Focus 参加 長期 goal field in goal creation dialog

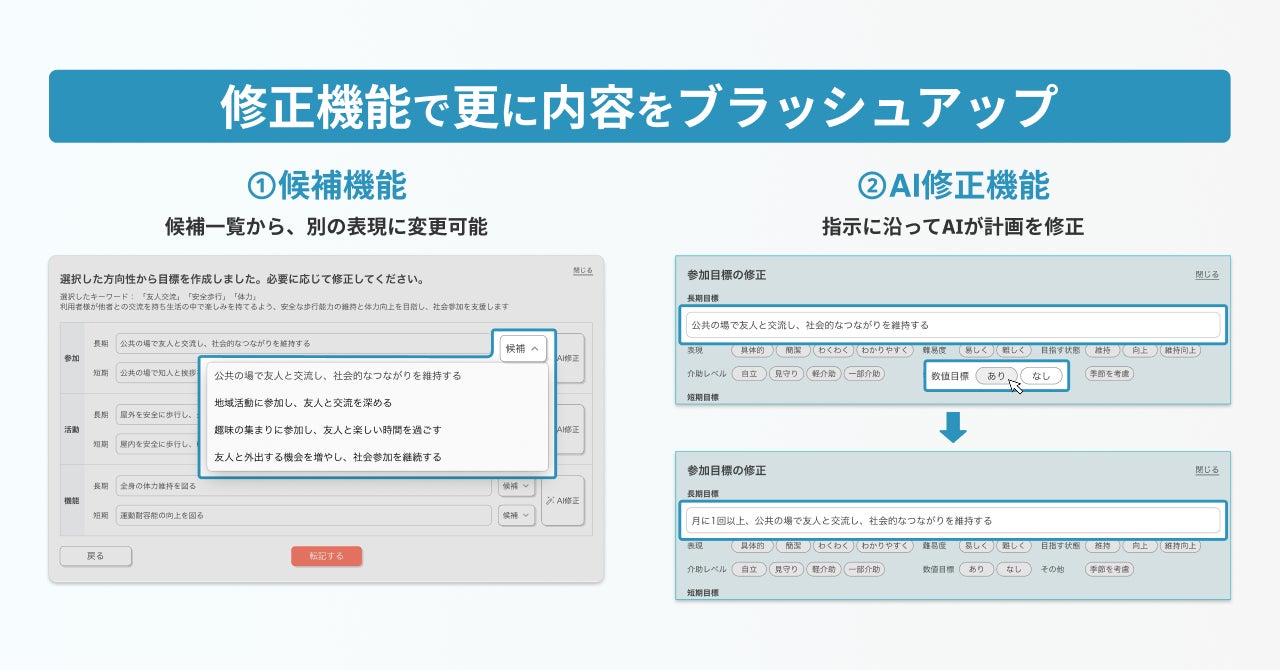pyautogui.click(x=304, y=343)
